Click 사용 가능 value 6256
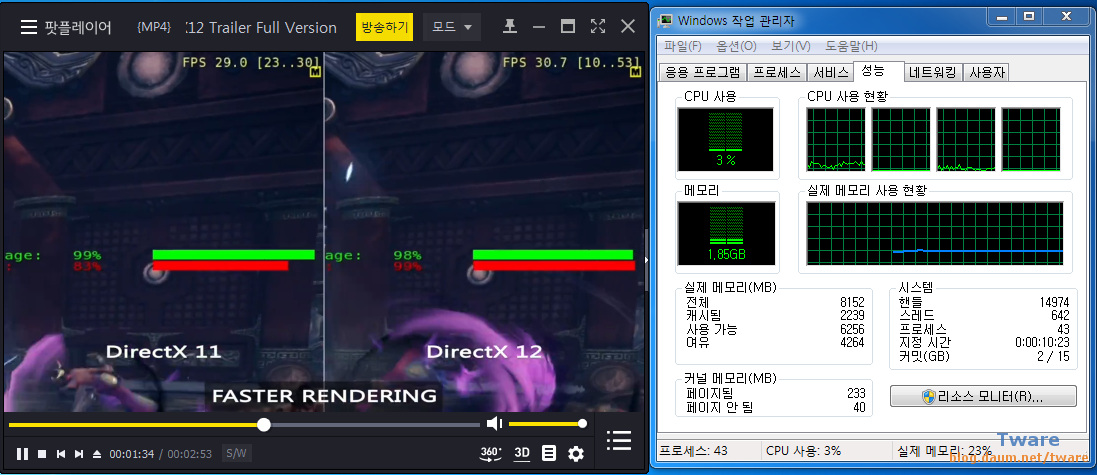This screenshot has height=475, width=1097. pyautogui.click(x=852, y=329)
